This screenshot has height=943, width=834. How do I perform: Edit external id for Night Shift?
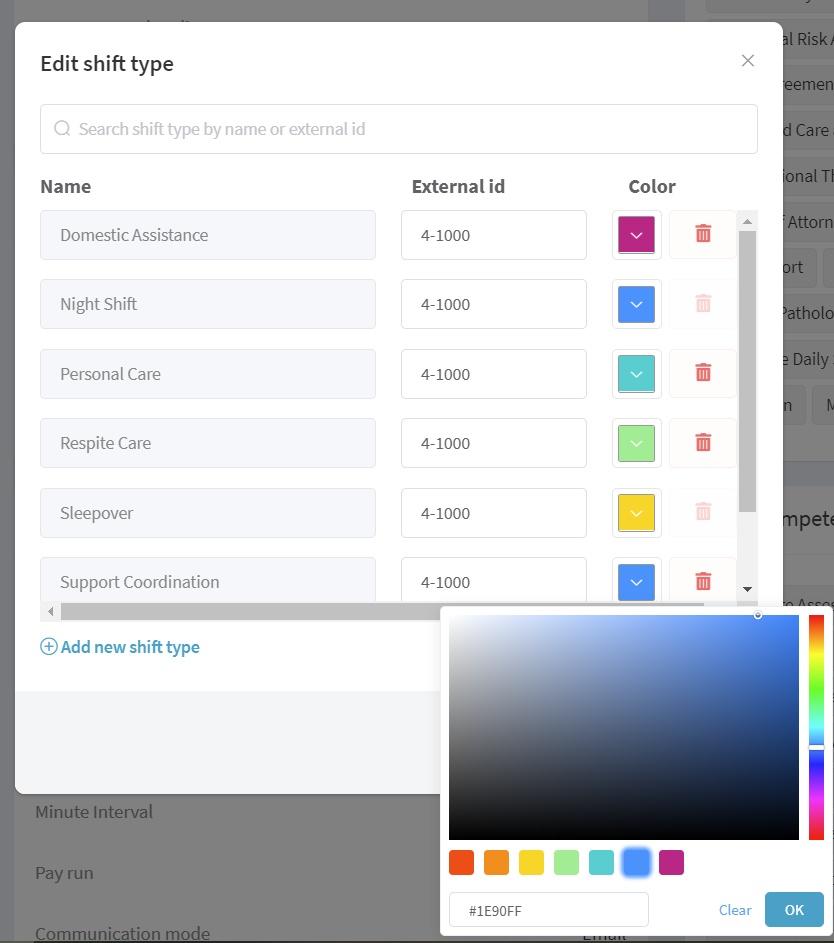point(494,304)
